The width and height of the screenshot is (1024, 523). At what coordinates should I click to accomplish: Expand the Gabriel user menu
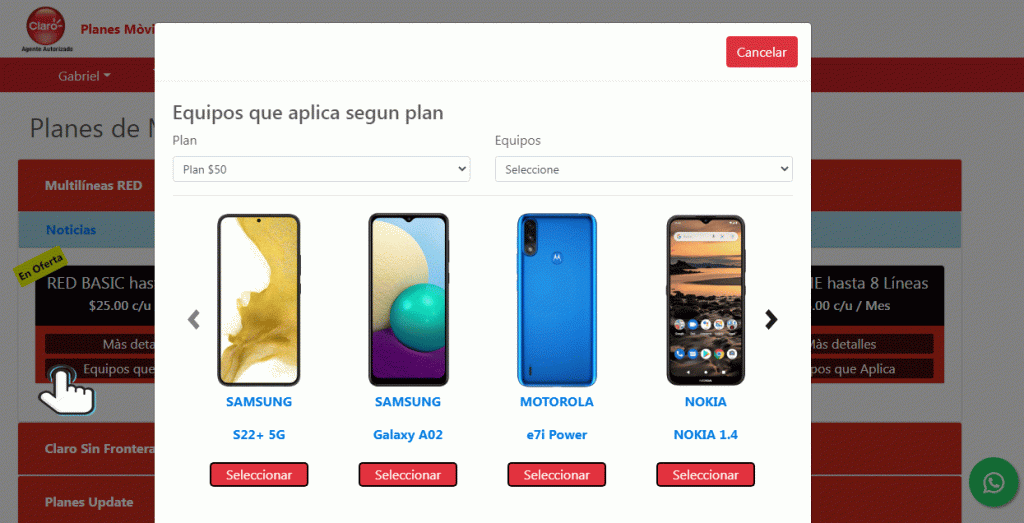click(x=84, y=76)
